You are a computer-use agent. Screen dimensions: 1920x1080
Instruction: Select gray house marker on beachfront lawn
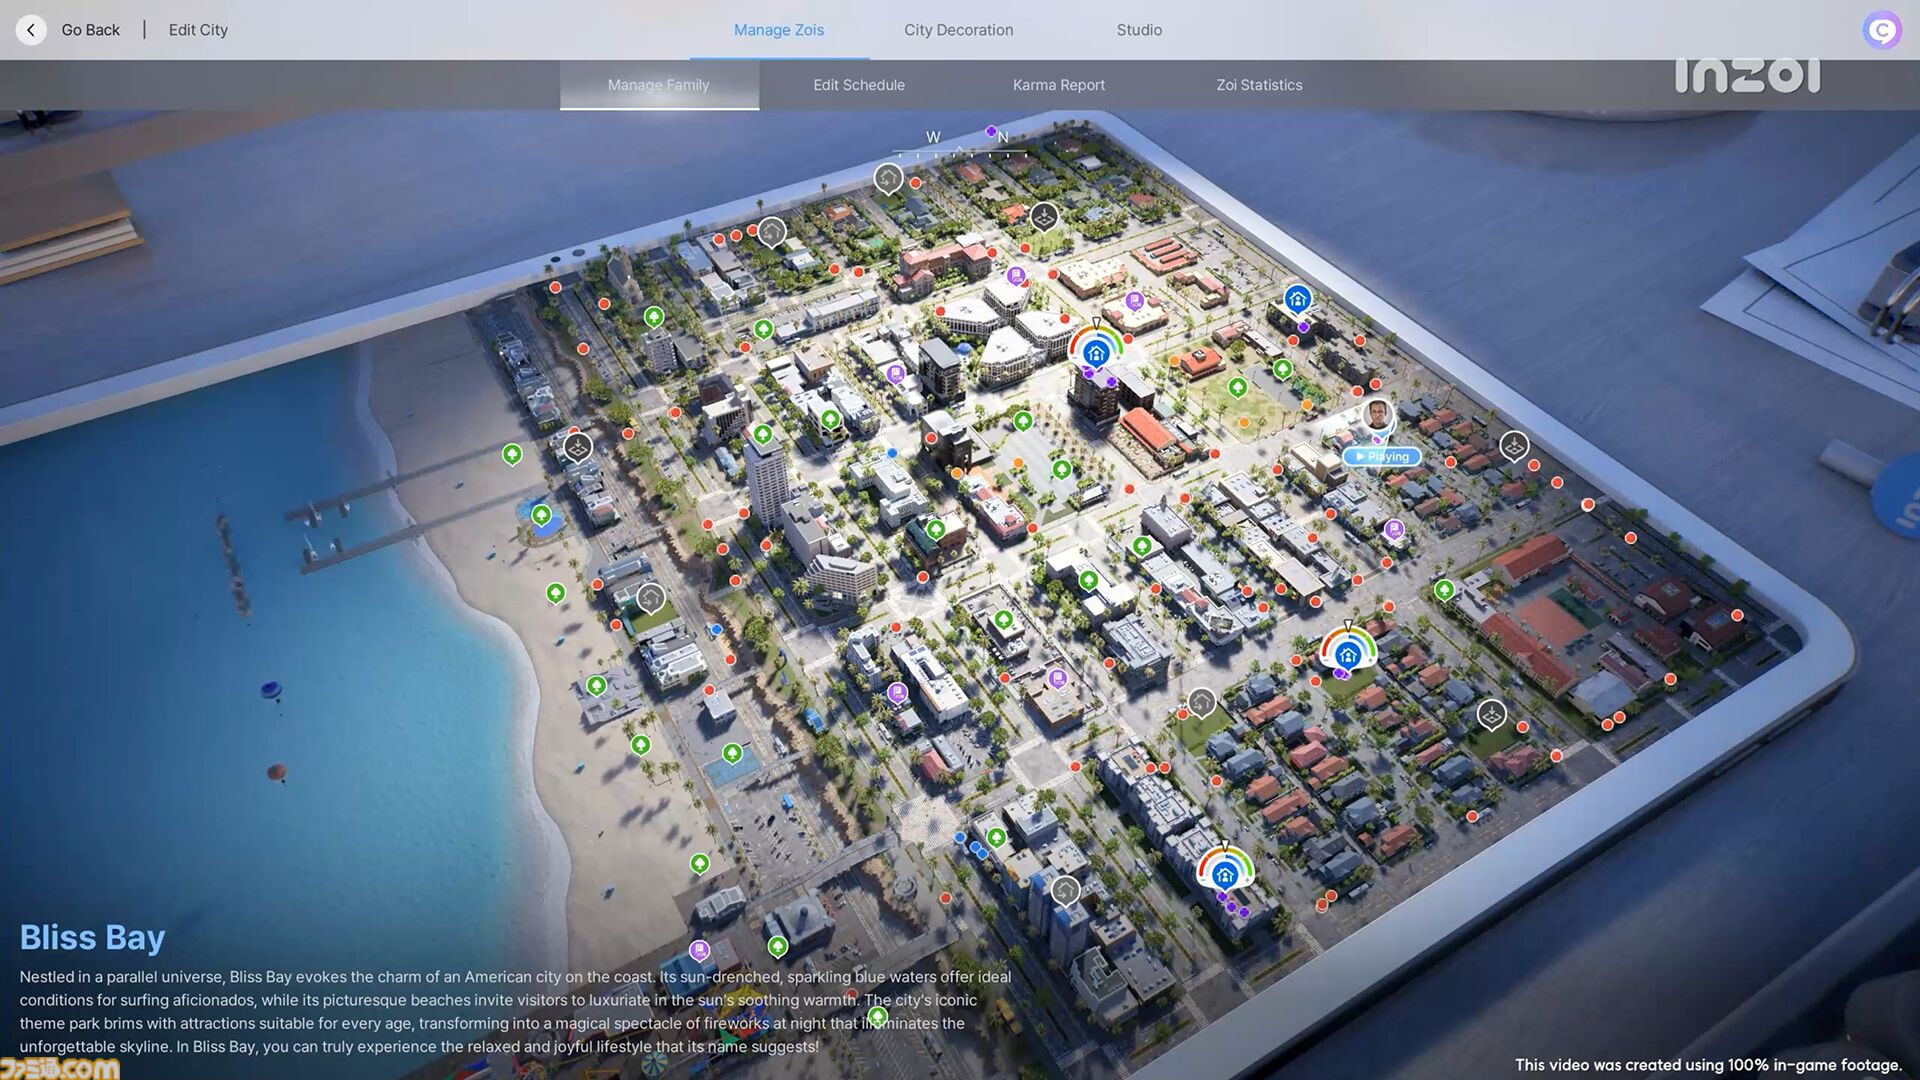(x=651, y=598)
